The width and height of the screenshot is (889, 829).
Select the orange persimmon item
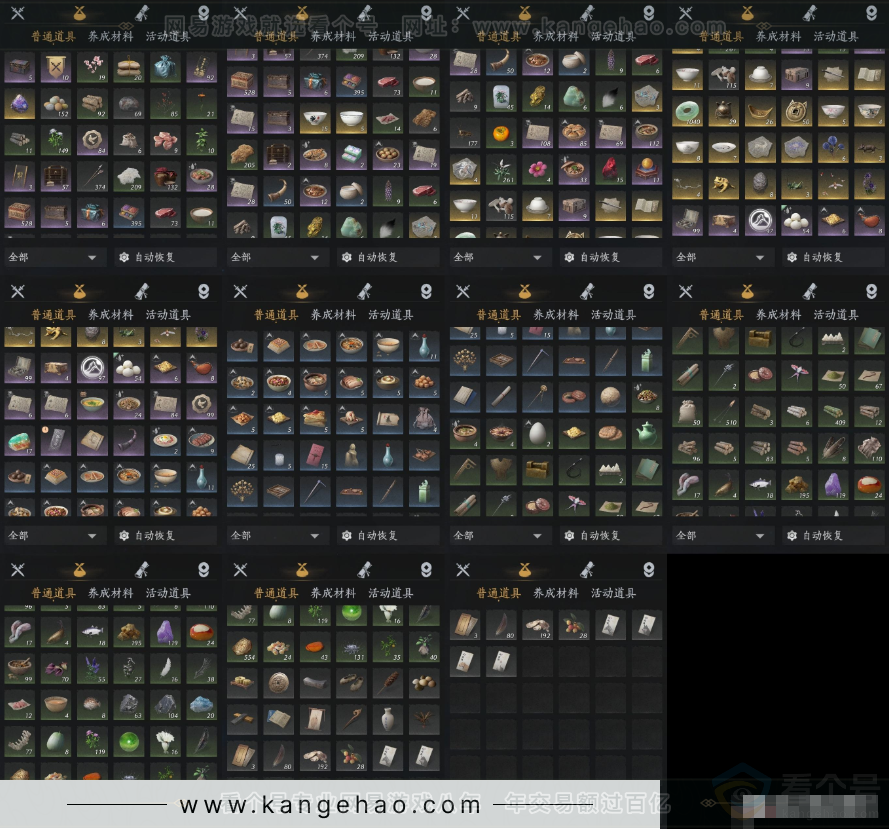(x=502, y=133)
